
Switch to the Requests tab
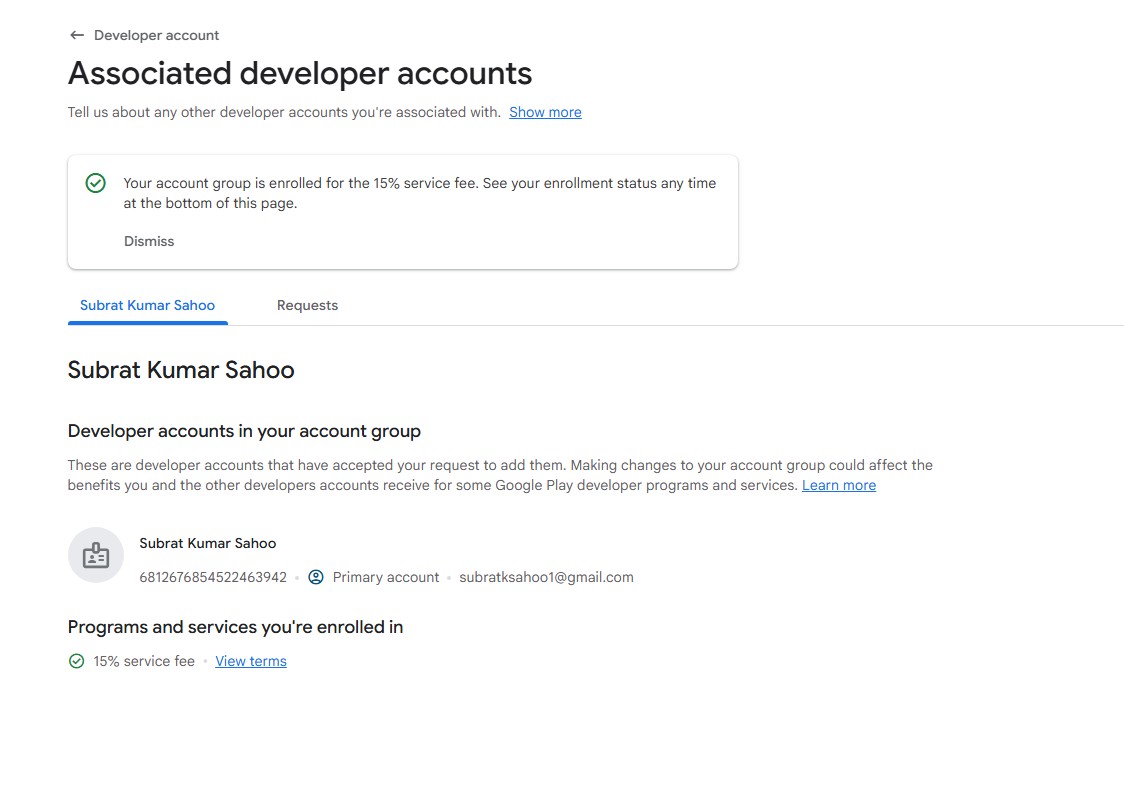click(x=307, y=305)
